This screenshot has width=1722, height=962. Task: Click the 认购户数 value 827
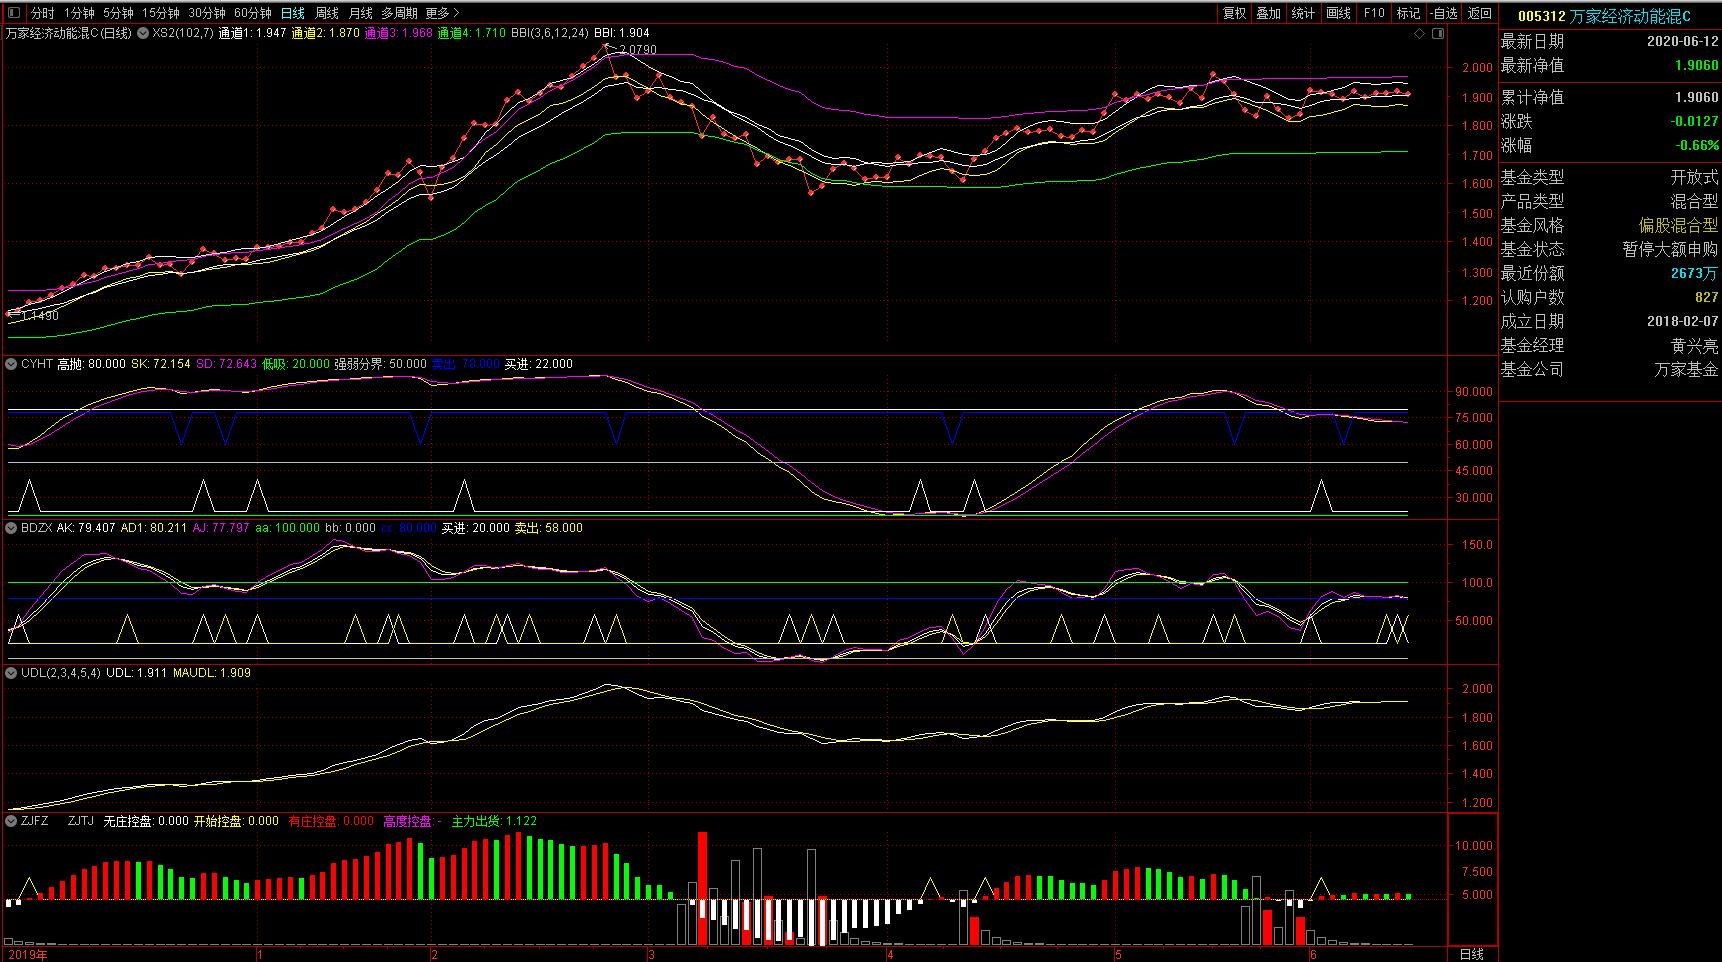(1707, 297)
